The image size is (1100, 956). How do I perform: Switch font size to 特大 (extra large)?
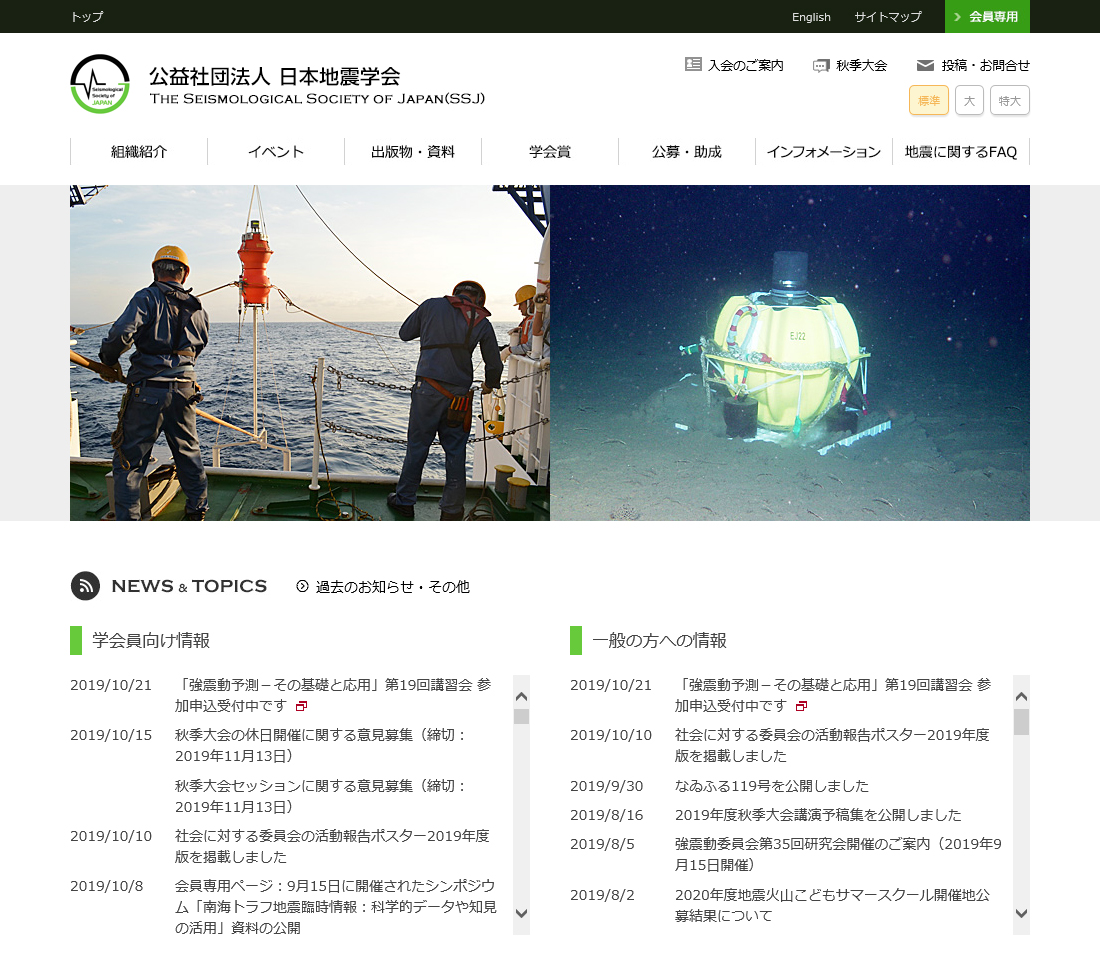point(1009,100)
